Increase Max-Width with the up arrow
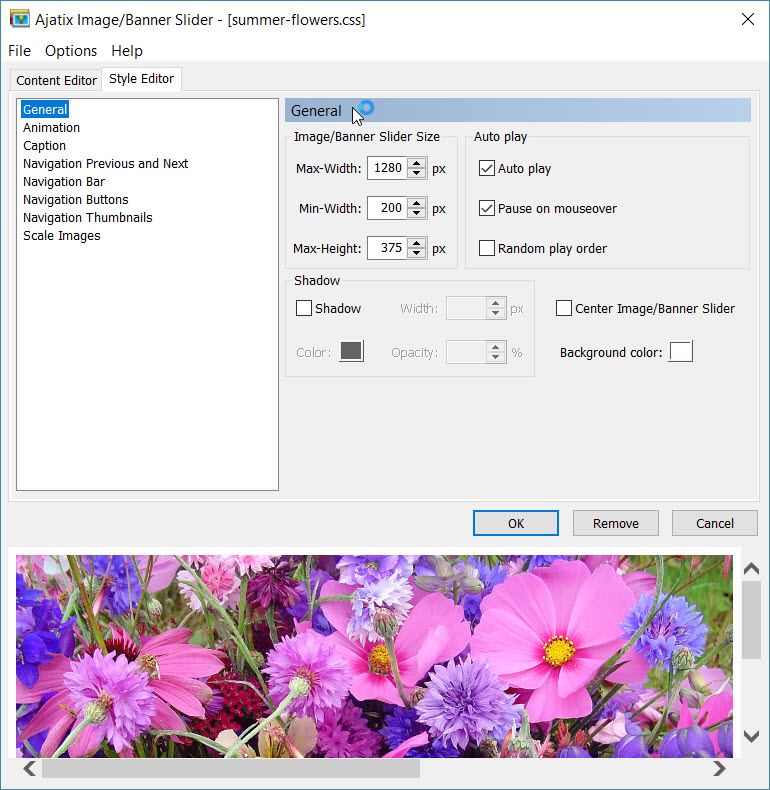This screenshot has width=770, height=790. pos(416,163)
